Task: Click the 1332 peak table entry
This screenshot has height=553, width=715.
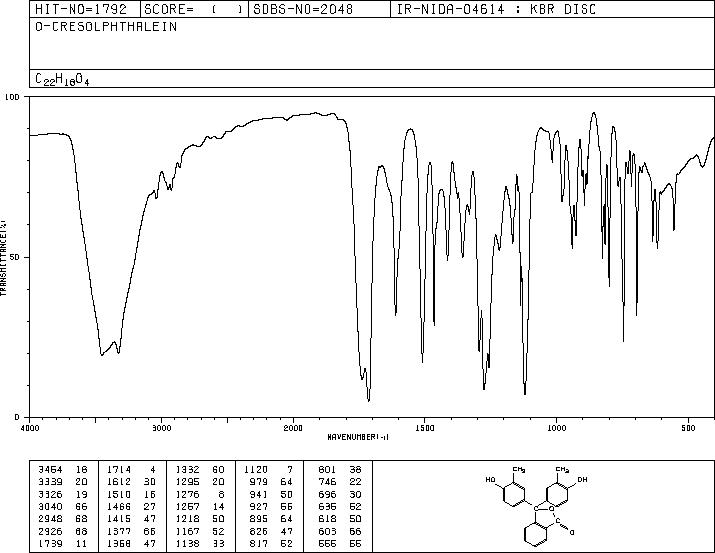Action: pos(187,470)
